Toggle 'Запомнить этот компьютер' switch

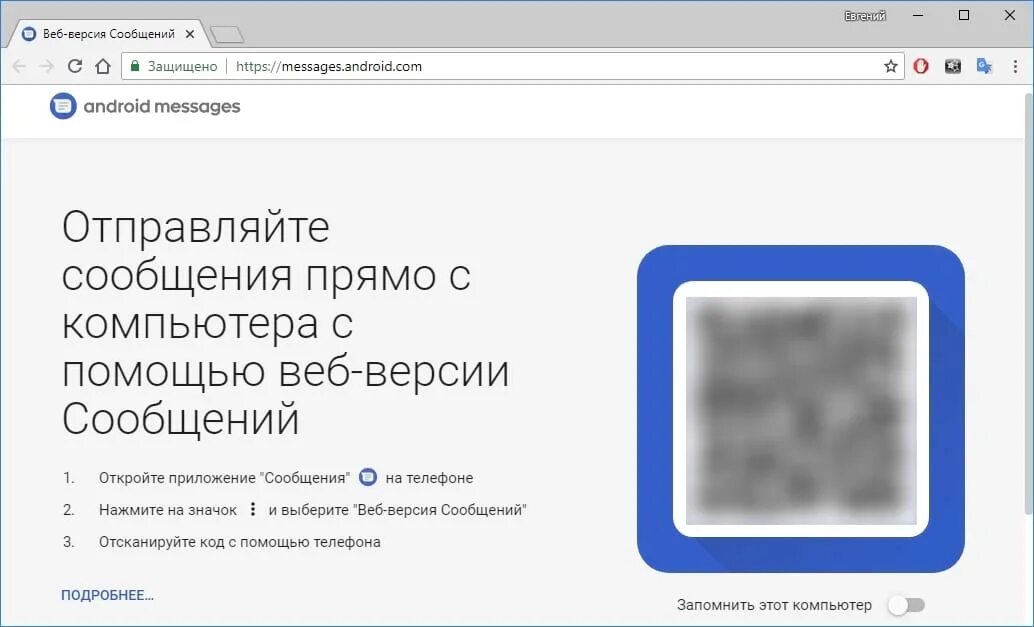907,605
